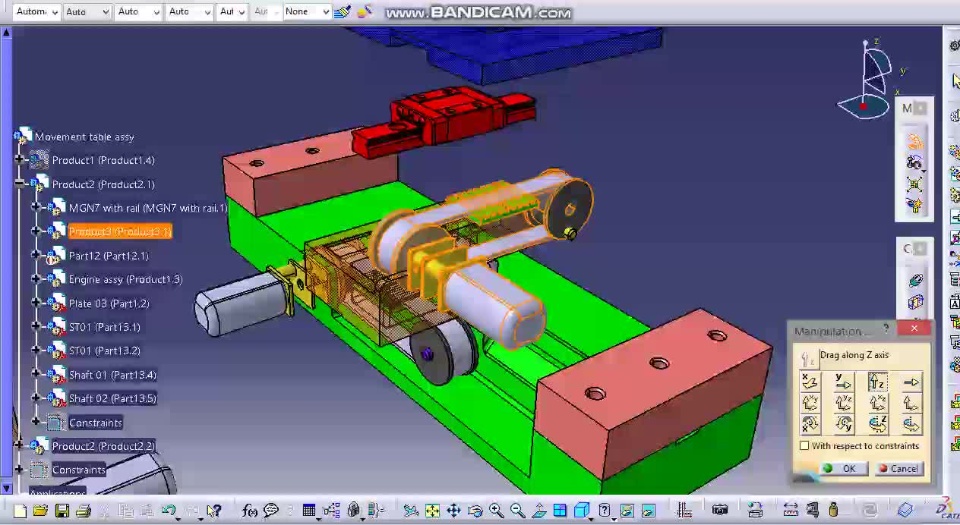Open the What's This help pointer
This screenshot has width=960, height=525.
pyautogui.click(x=213, y=510)
